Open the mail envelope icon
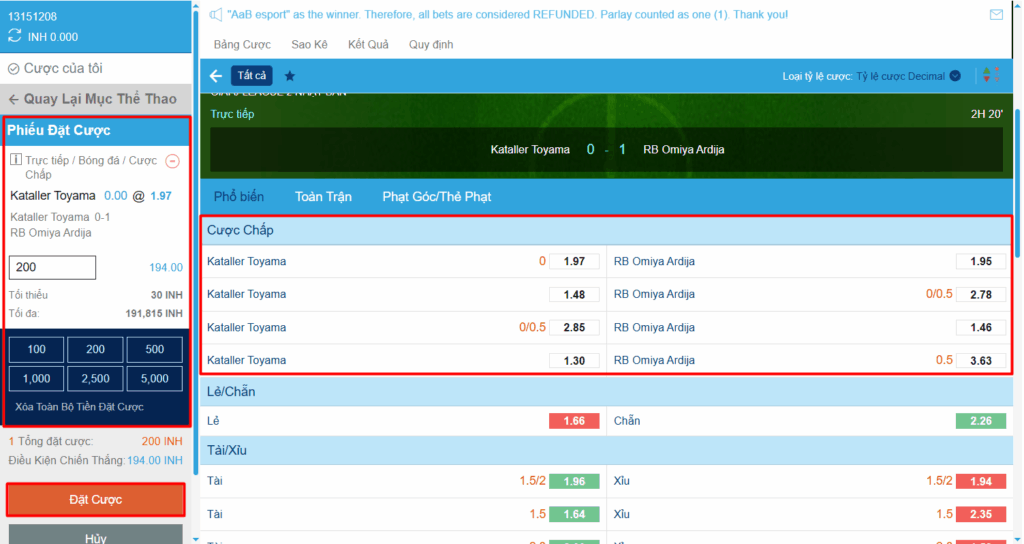1024x544 pixels. pos(996,14)
